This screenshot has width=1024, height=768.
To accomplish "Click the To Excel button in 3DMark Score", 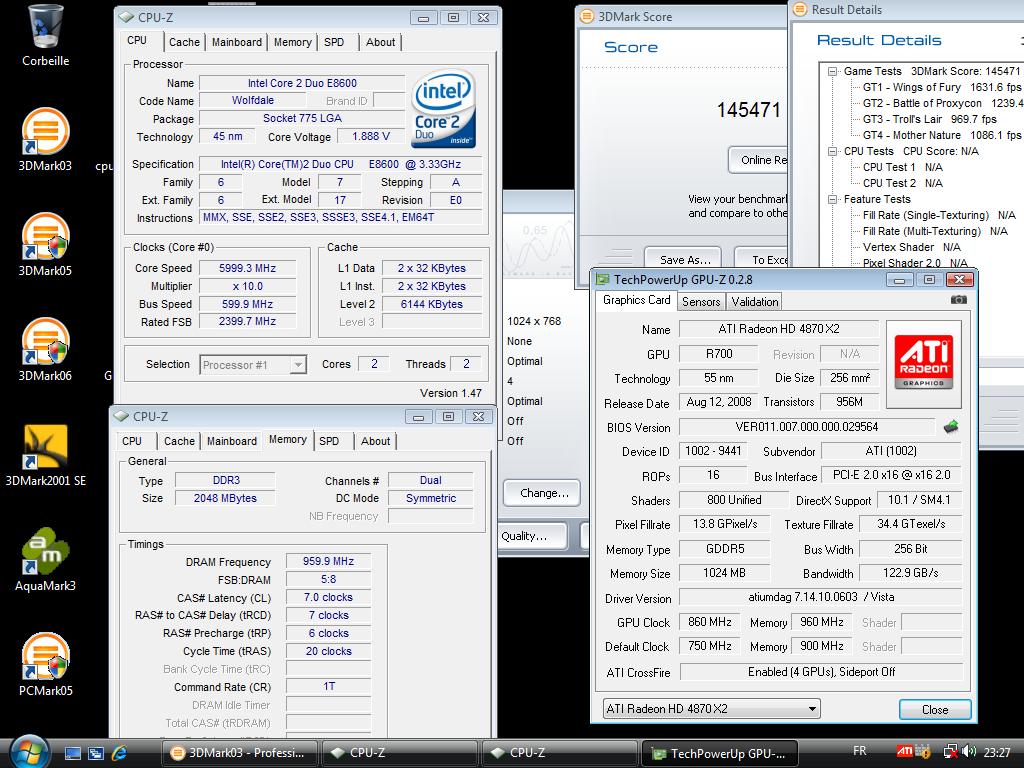I will pyautogui.click(x=761, y=259).
